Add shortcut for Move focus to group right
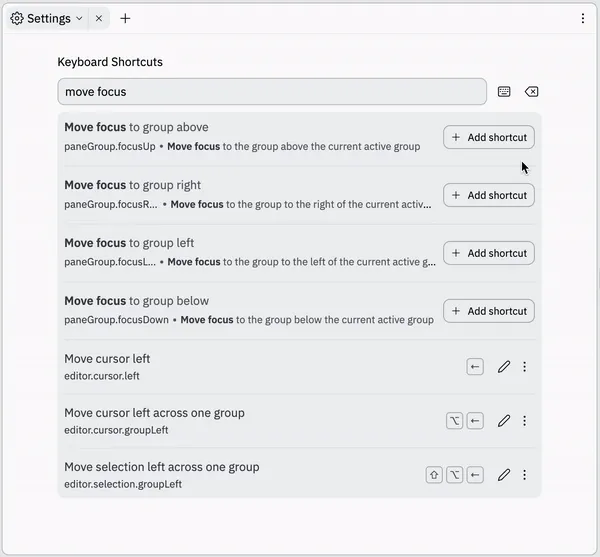 pos(489,195)
